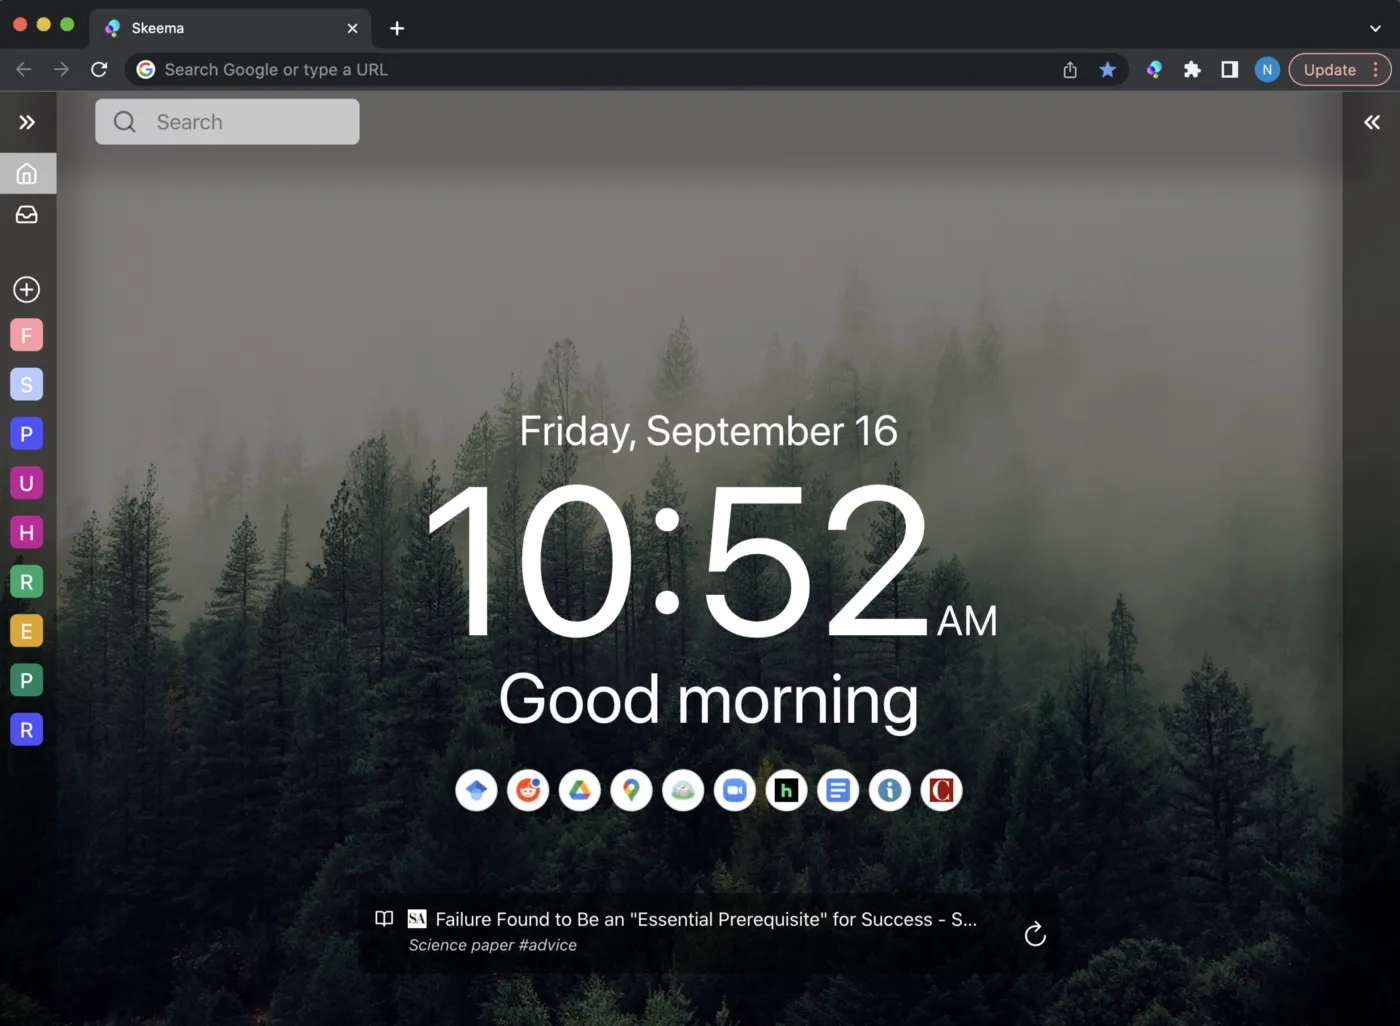Open the 'Failure Found to Be' article link
The height and width of the screenshot is (1026, 1400).
[x=705, y=919]
